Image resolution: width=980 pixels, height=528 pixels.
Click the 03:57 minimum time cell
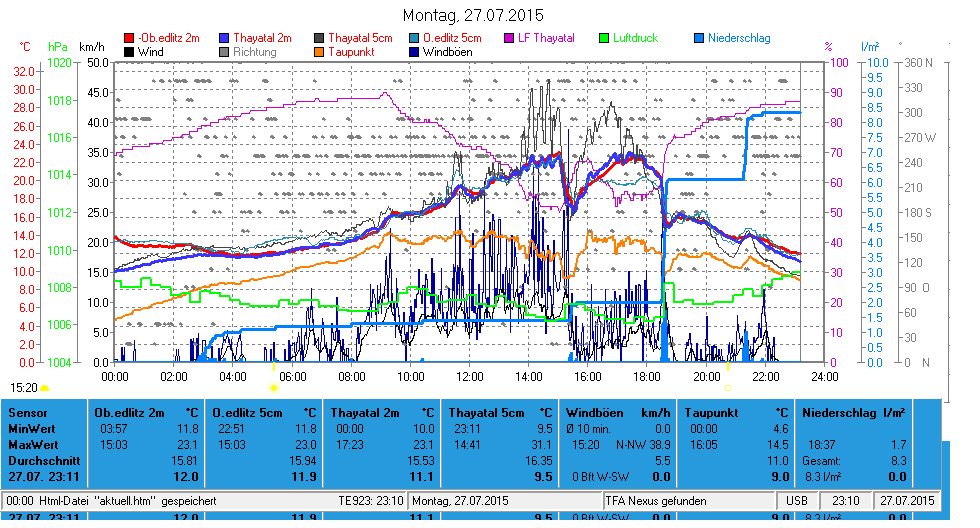tap(114, 429)
